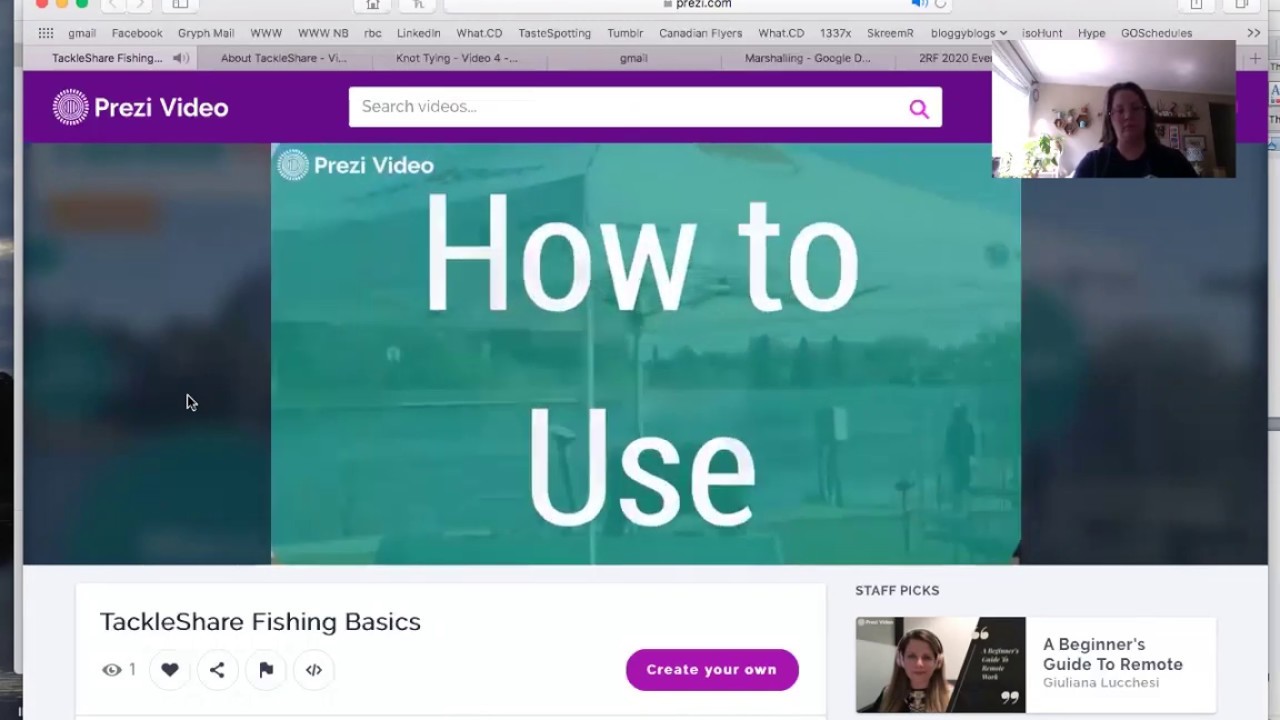Open the rbc bookmark
The width and height of the screenshot is (1280, 720).
[373, 33]
